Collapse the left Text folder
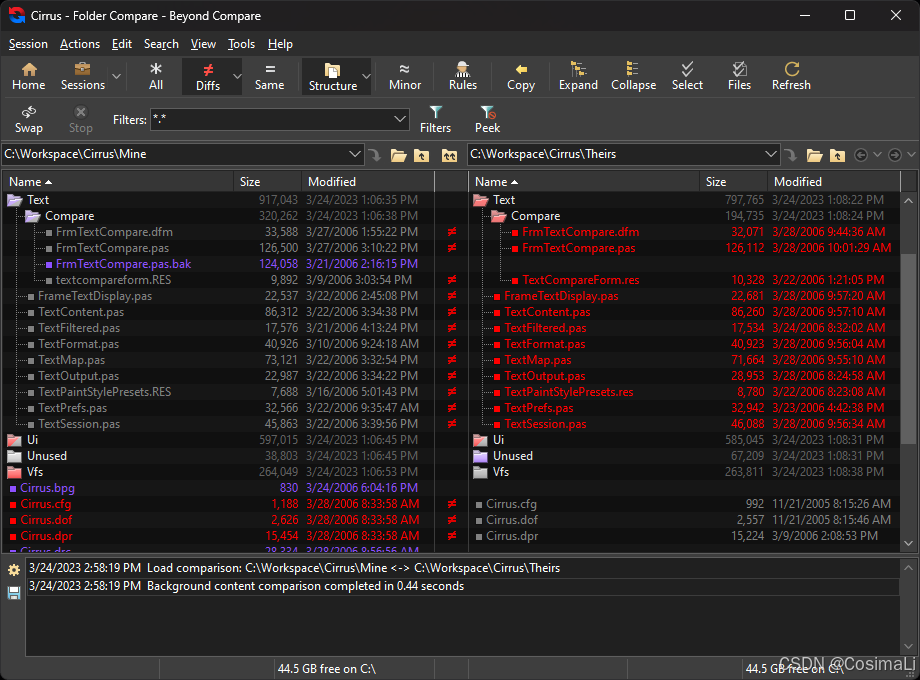The width and height of the screenshot is (920, 680). tap(15, 200)
